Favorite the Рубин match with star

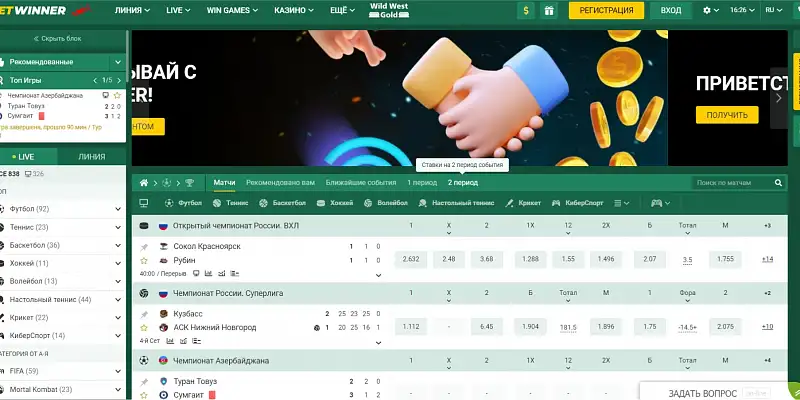(144, 260)
